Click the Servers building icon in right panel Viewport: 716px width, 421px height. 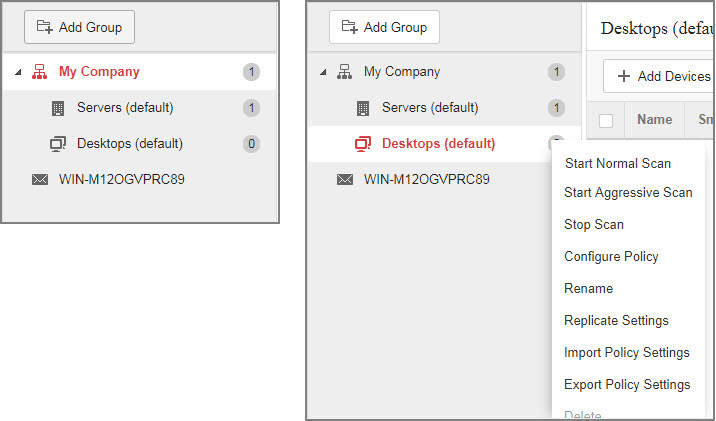(363, 108)
